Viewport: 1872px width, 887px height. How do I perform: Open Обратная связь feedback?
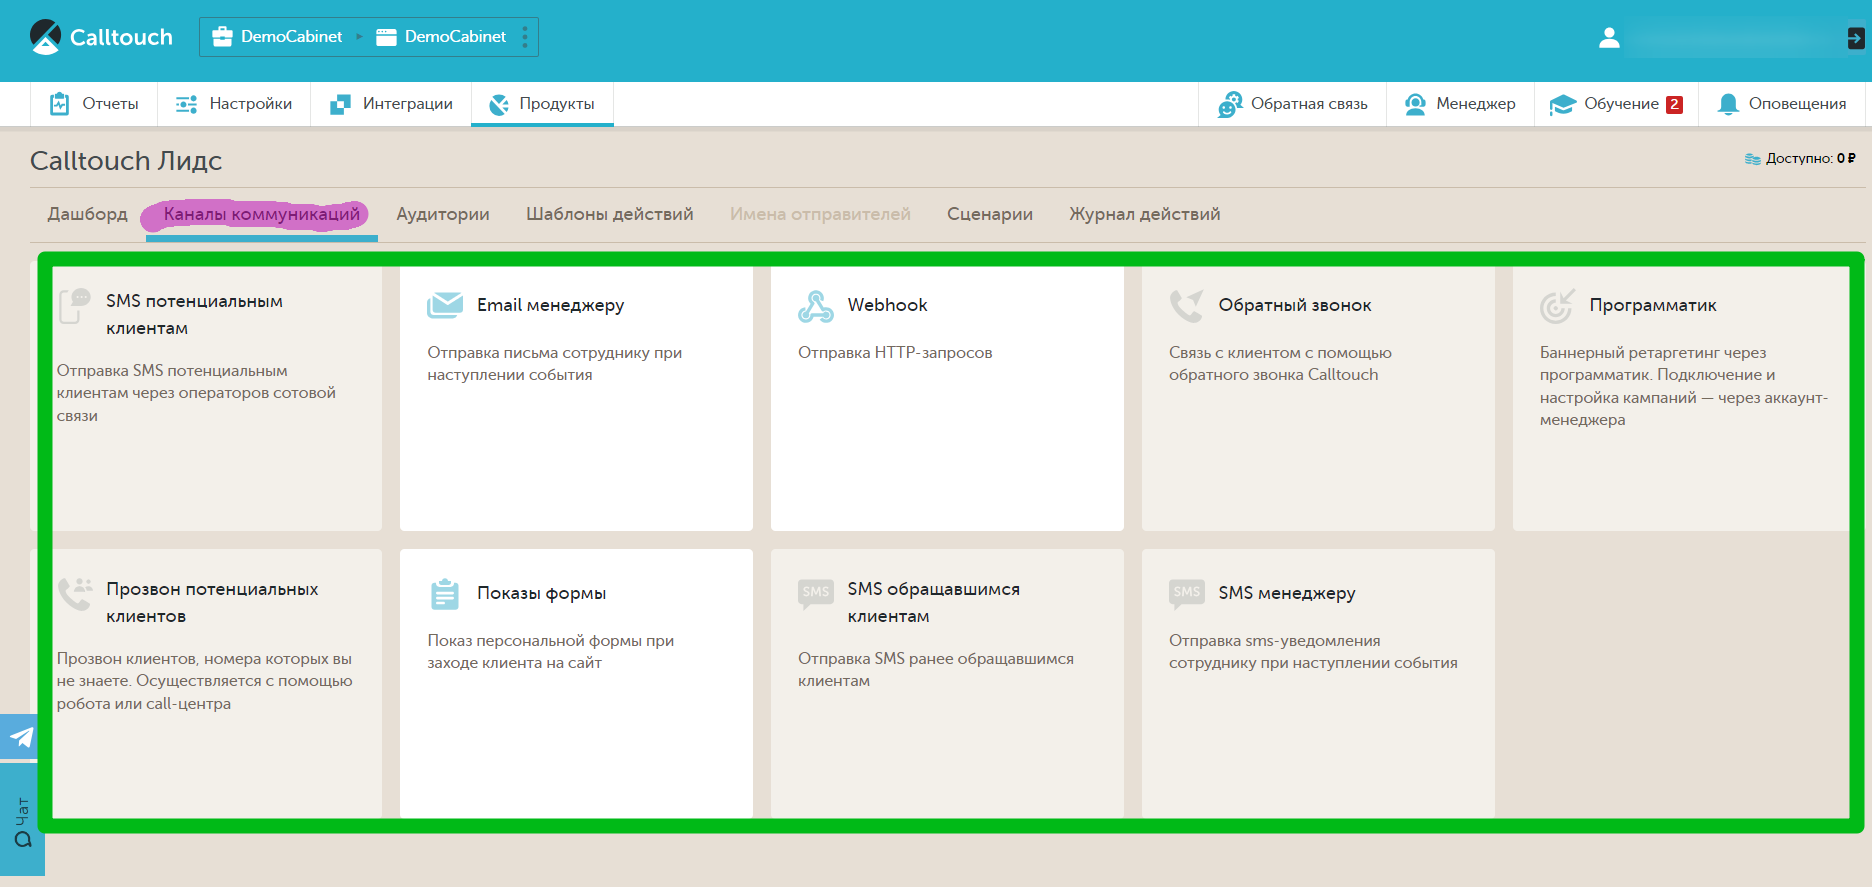1292,104
